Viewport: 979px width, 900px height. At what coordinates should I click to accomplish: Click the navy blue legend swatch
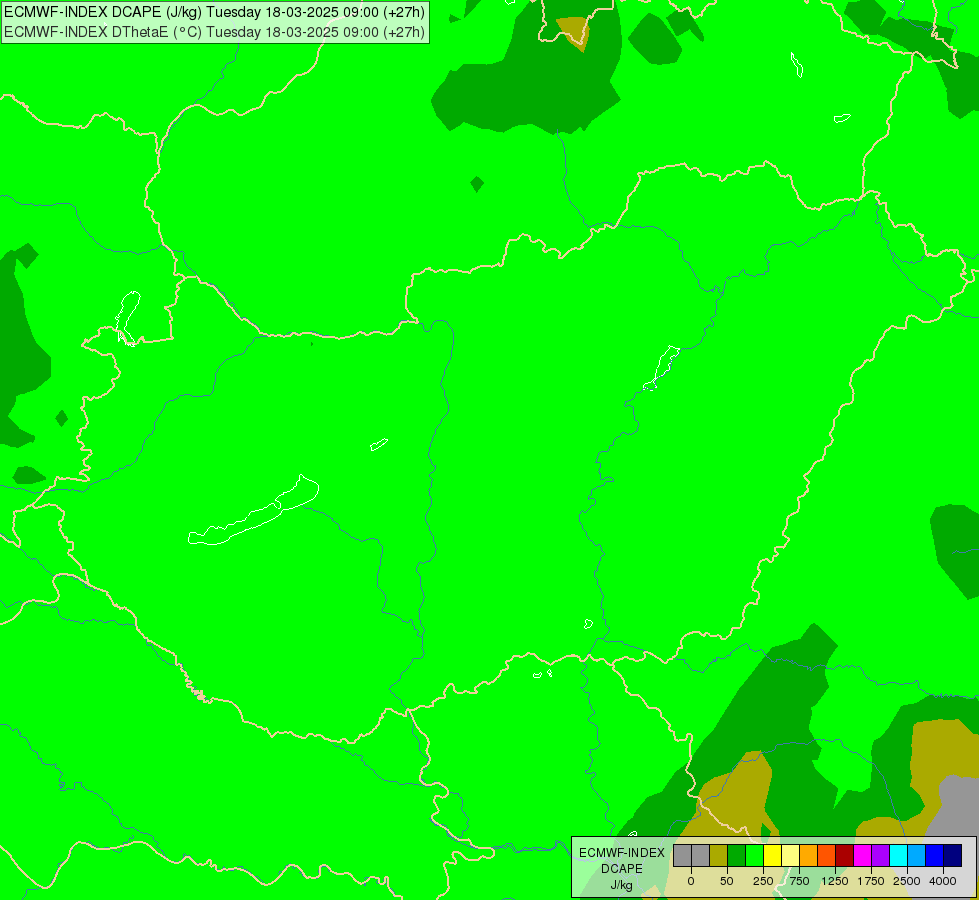[x=953, y=855]
